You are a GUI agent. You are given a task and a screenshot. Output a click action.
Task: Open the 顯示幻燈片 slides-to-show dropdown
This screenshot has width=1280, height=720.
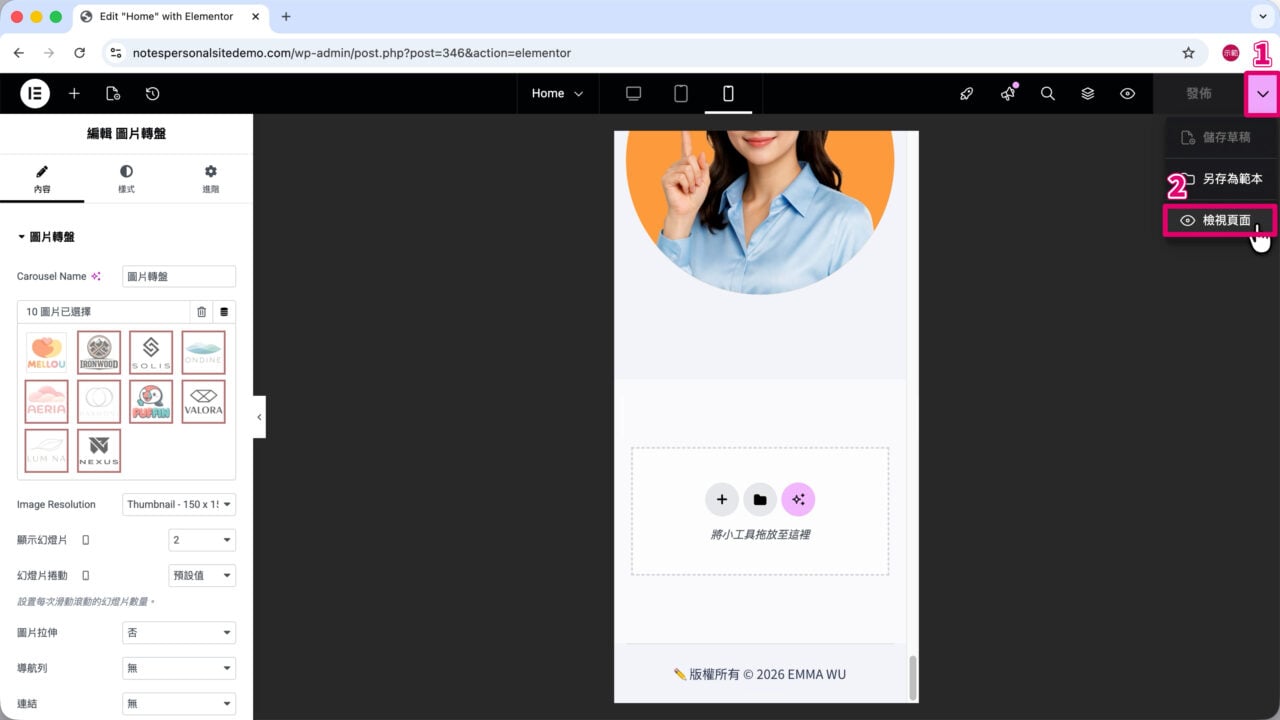[202, 540]
